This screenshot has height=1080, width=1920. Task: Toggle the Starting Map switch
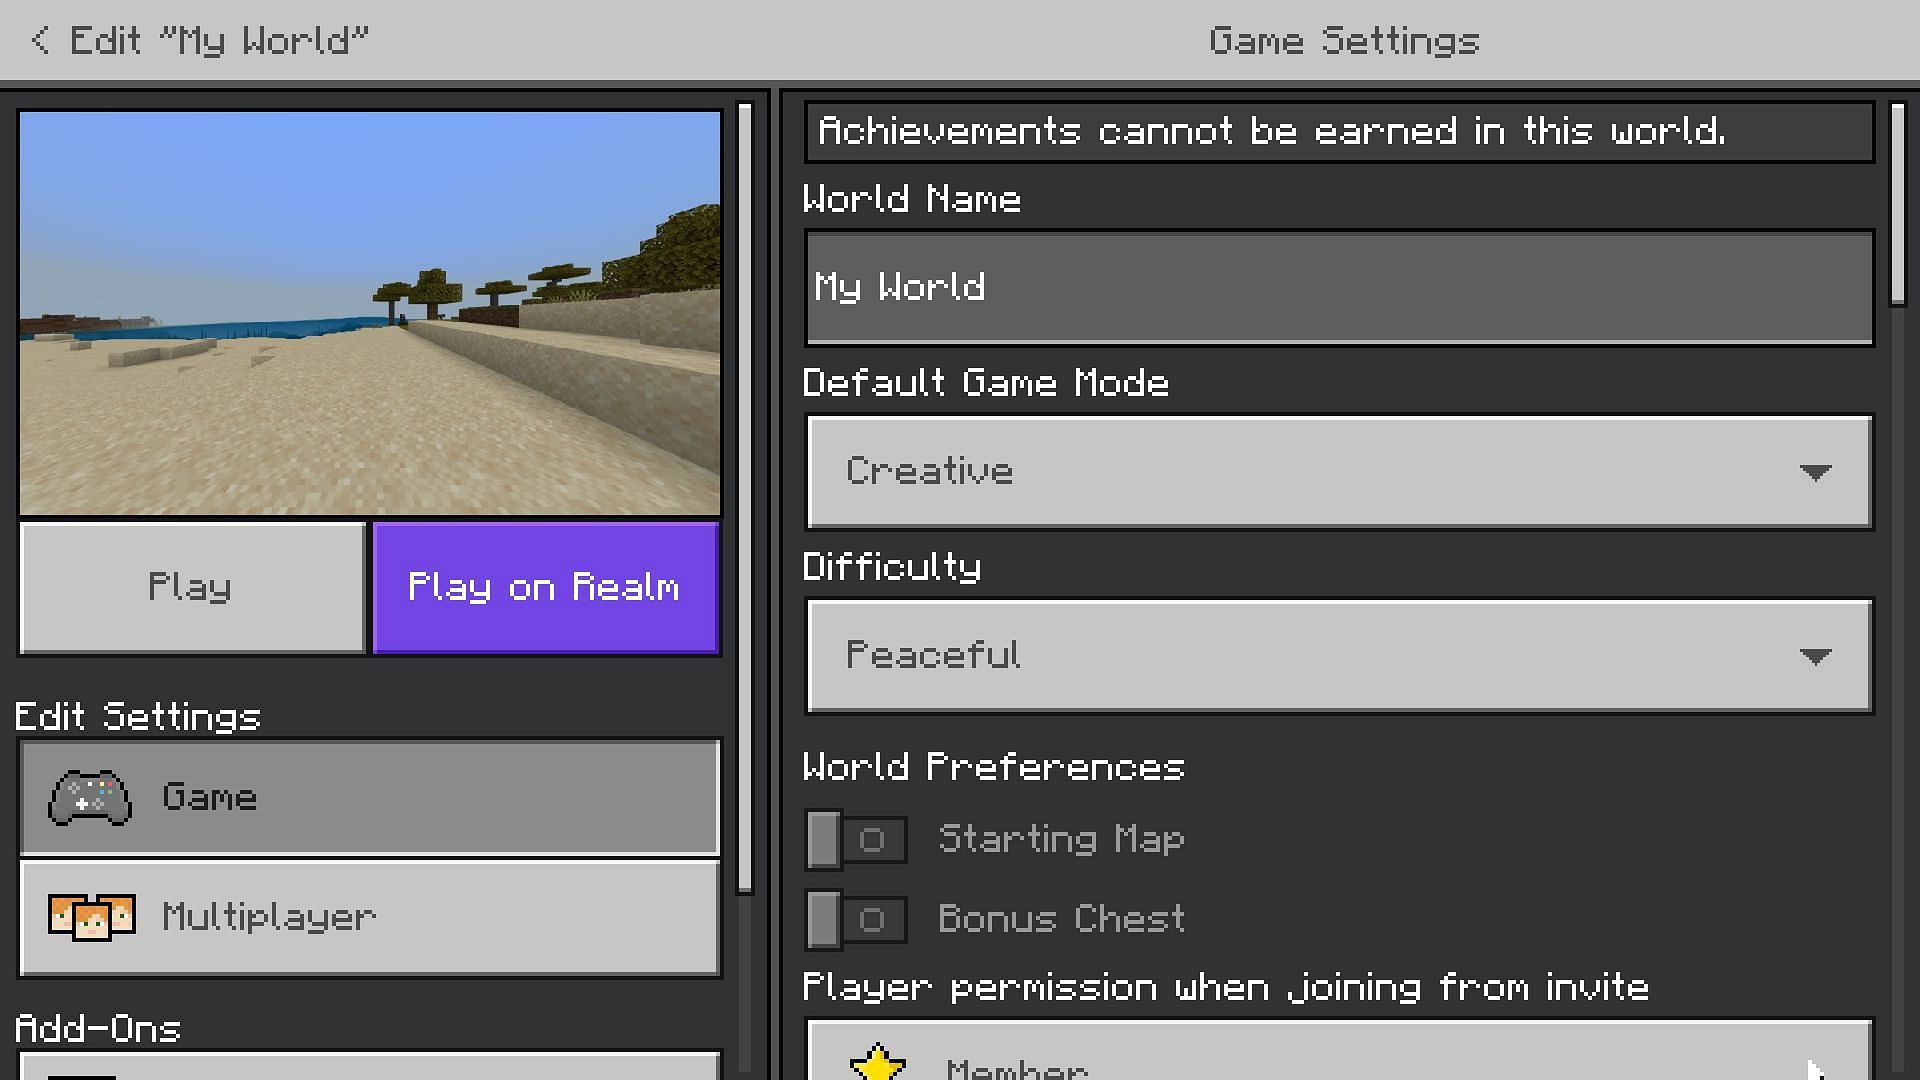856,839
